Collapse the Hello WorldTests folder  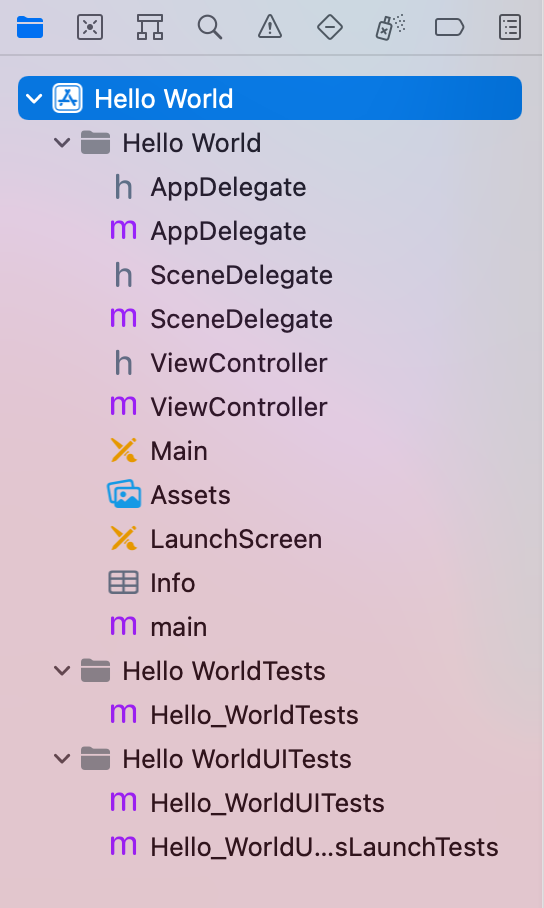click(62, 671)
